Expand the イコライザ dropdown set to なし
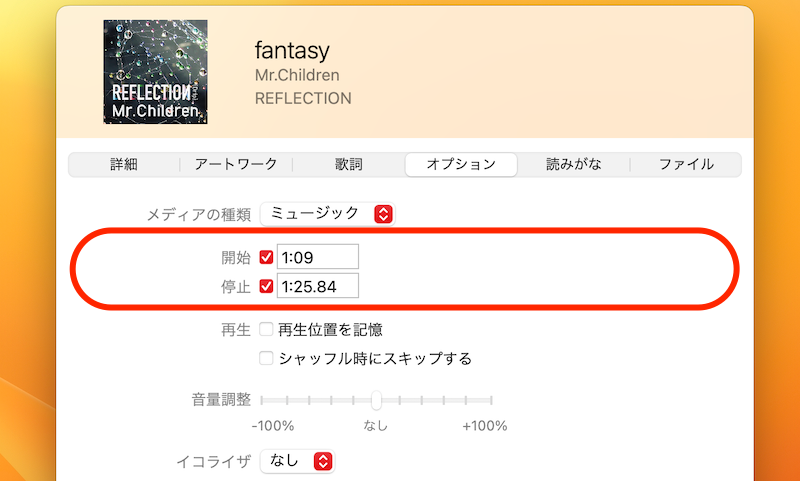Viewport: 800px width, 481px height. click(297, 461)
